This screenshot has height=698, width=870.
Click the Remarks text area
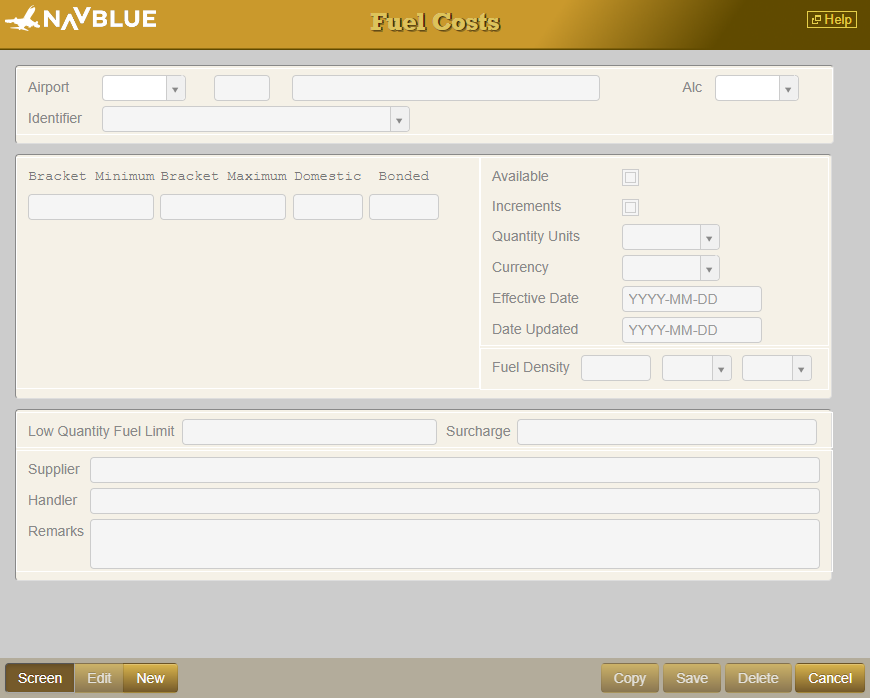pos(455,544)
